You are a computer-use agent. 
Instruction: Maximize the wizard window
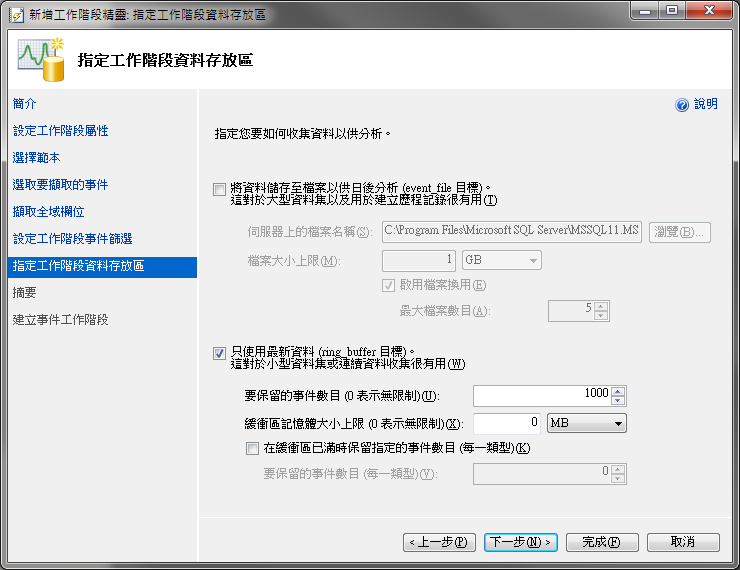point(672,10)
